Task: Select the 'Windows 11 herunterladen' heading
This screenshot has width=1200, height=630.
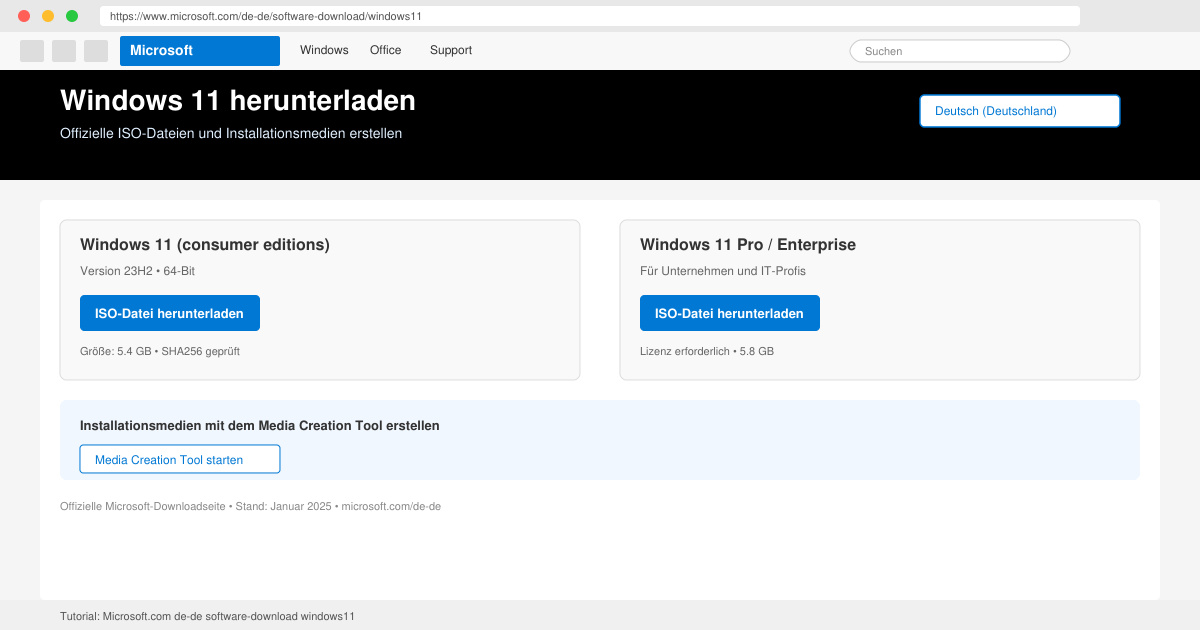Action: point(238,100)
